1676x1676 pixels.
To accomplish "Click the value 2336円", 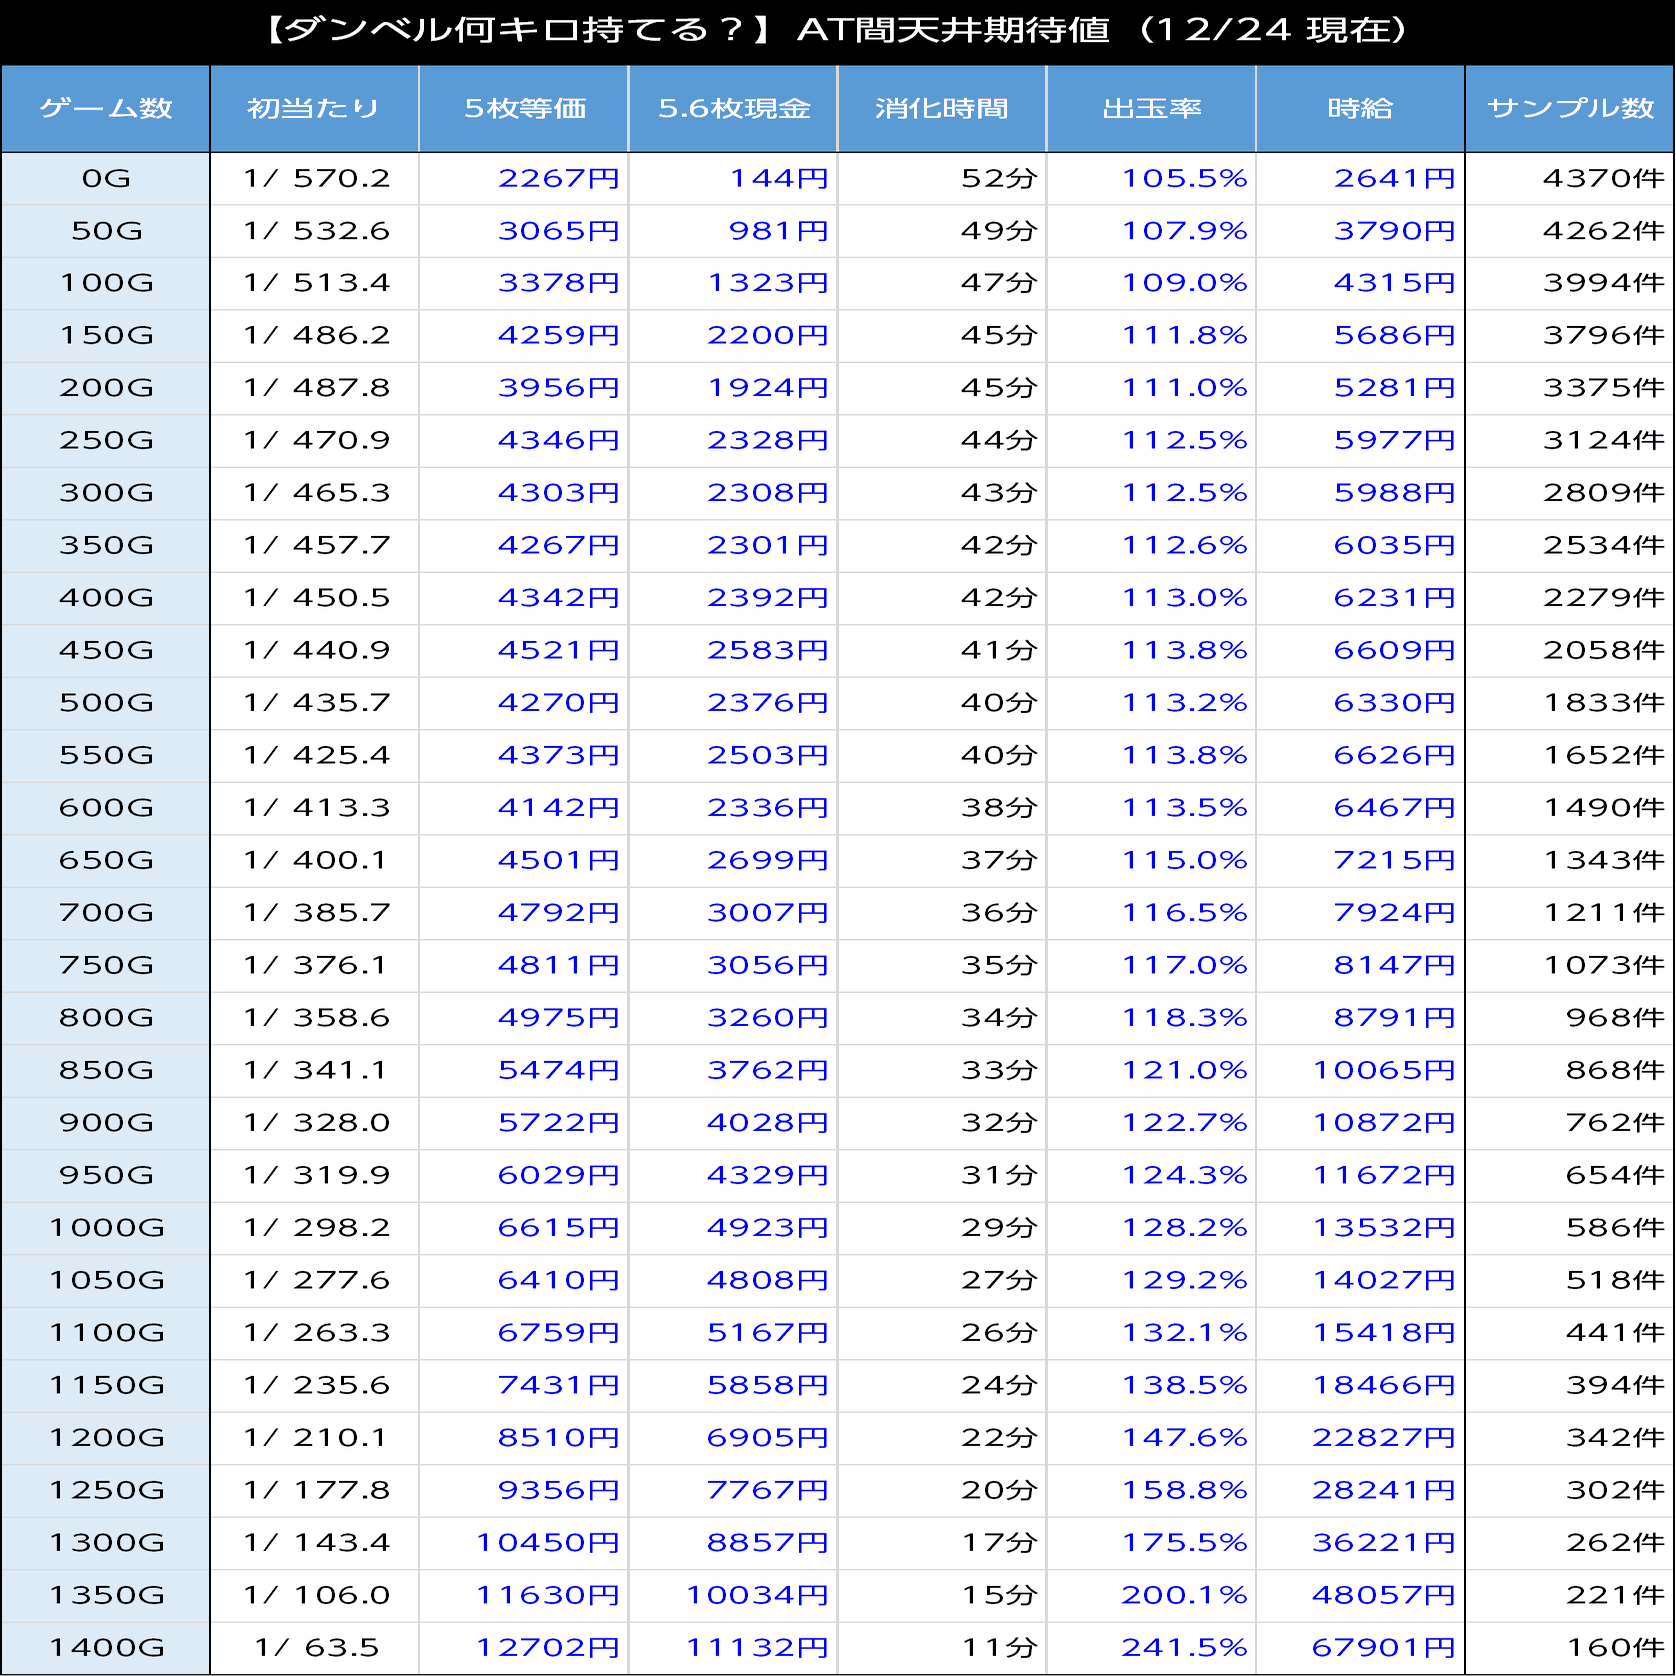I will click(768, 808).
